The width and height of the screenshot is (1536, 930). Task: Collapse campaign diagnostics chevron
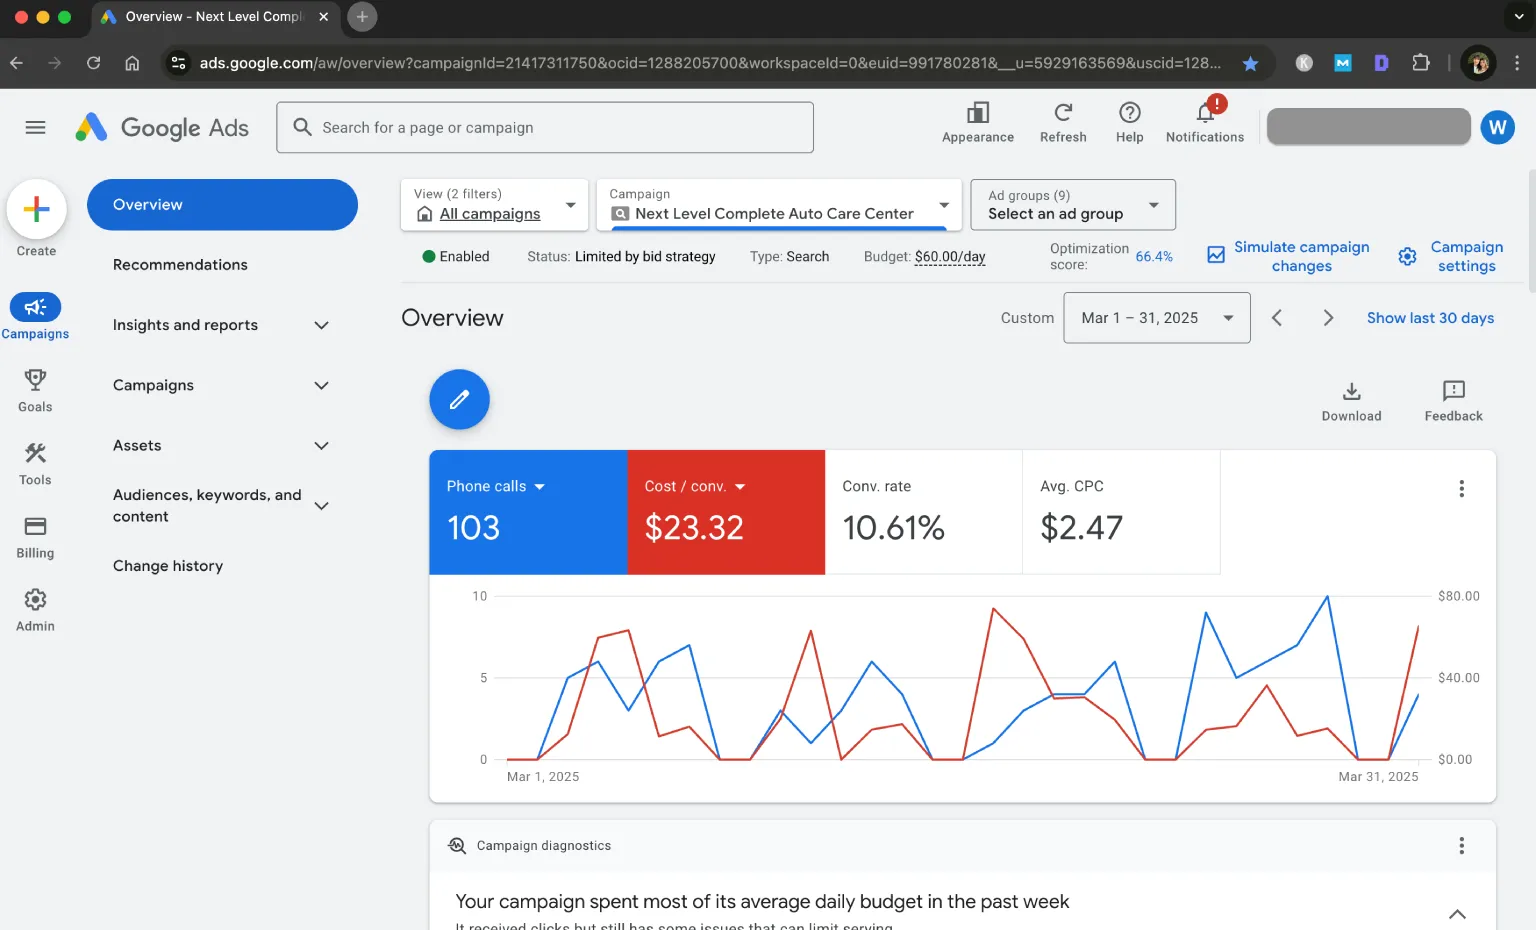[x=1457, y=913]
